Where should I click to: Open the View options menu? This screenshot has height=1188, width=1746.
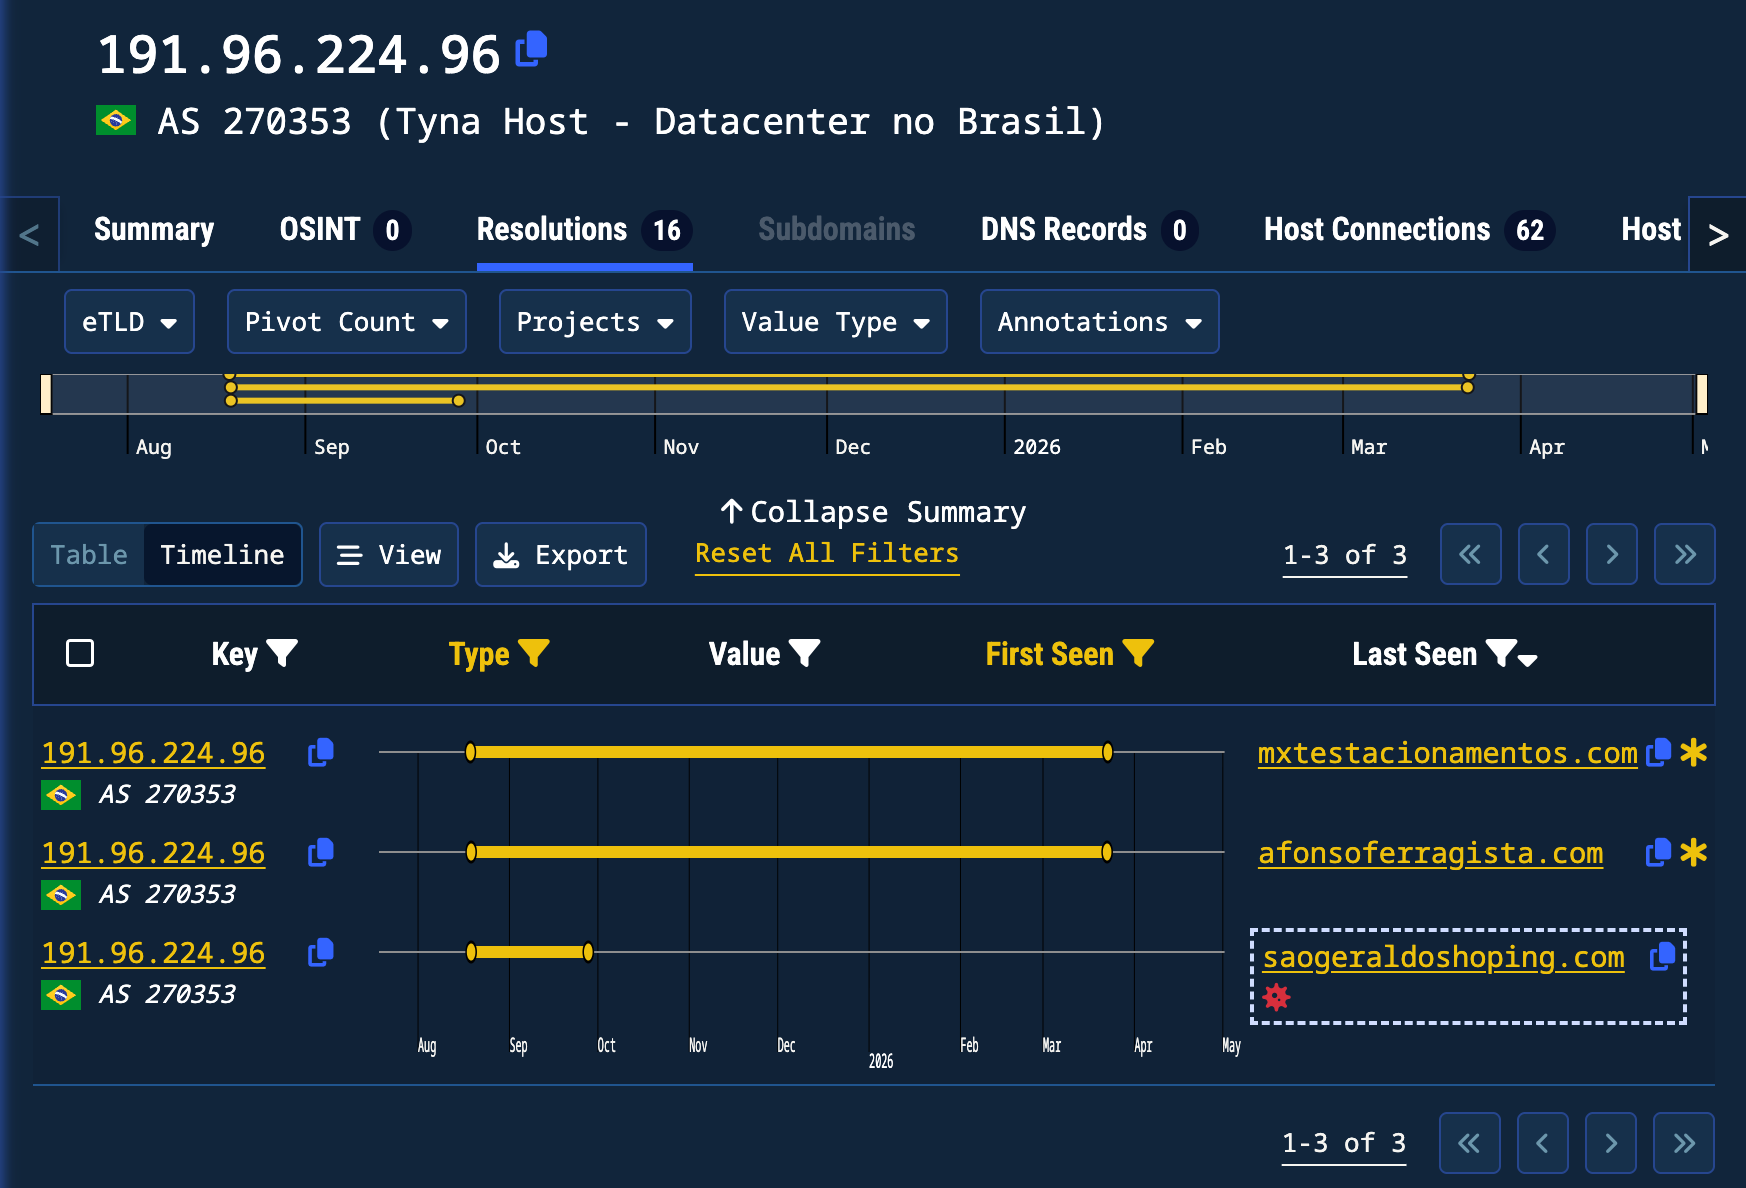coord(389,555)
